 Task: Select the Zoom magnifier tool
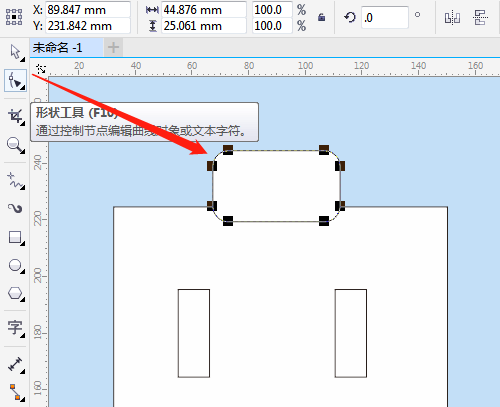pos(14,145)
